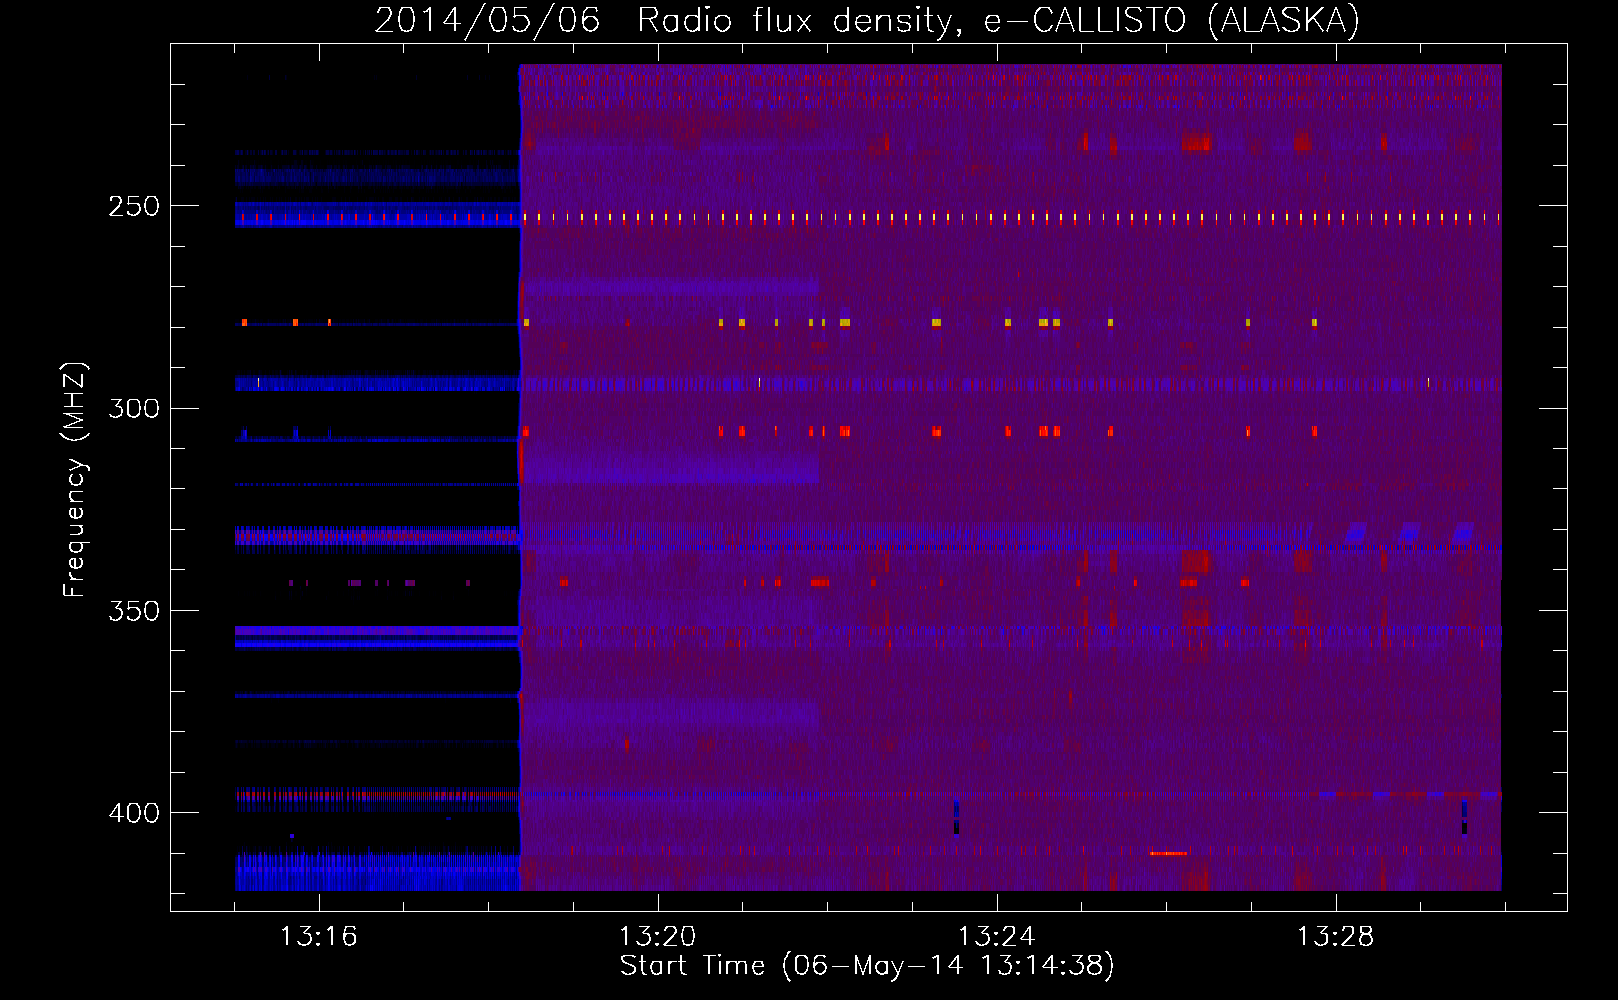Click the 13:28 time tick label
This screenshot has width=1618, height=1000.
(x=1335, y=937)
